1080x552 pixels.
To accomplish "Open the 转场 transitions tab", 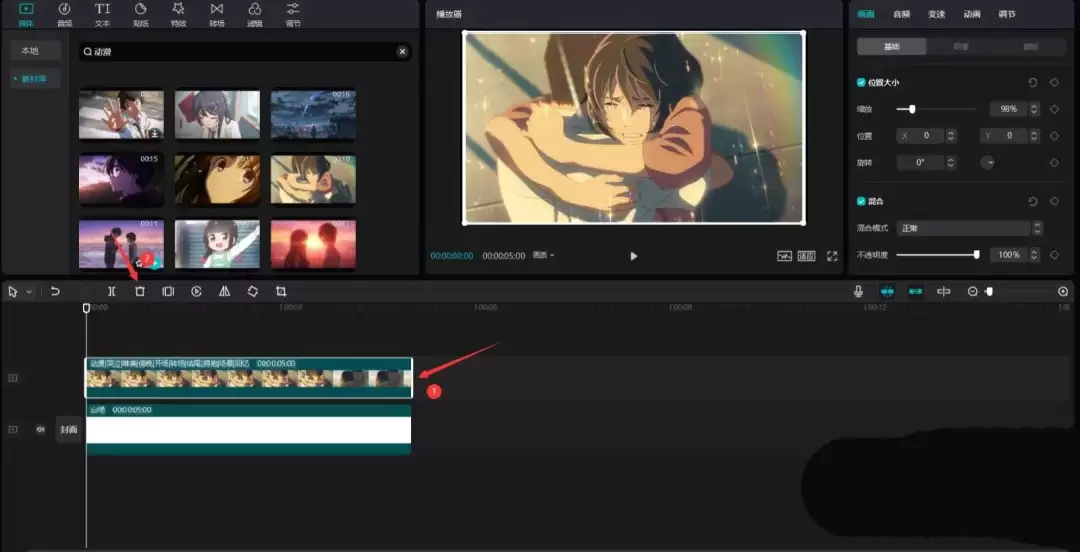I will pos(217,14).
